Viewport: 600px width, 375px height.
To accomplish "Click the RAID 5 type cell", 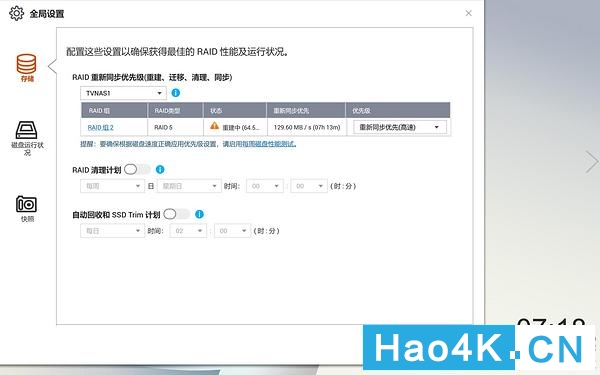I will point(175,127).
